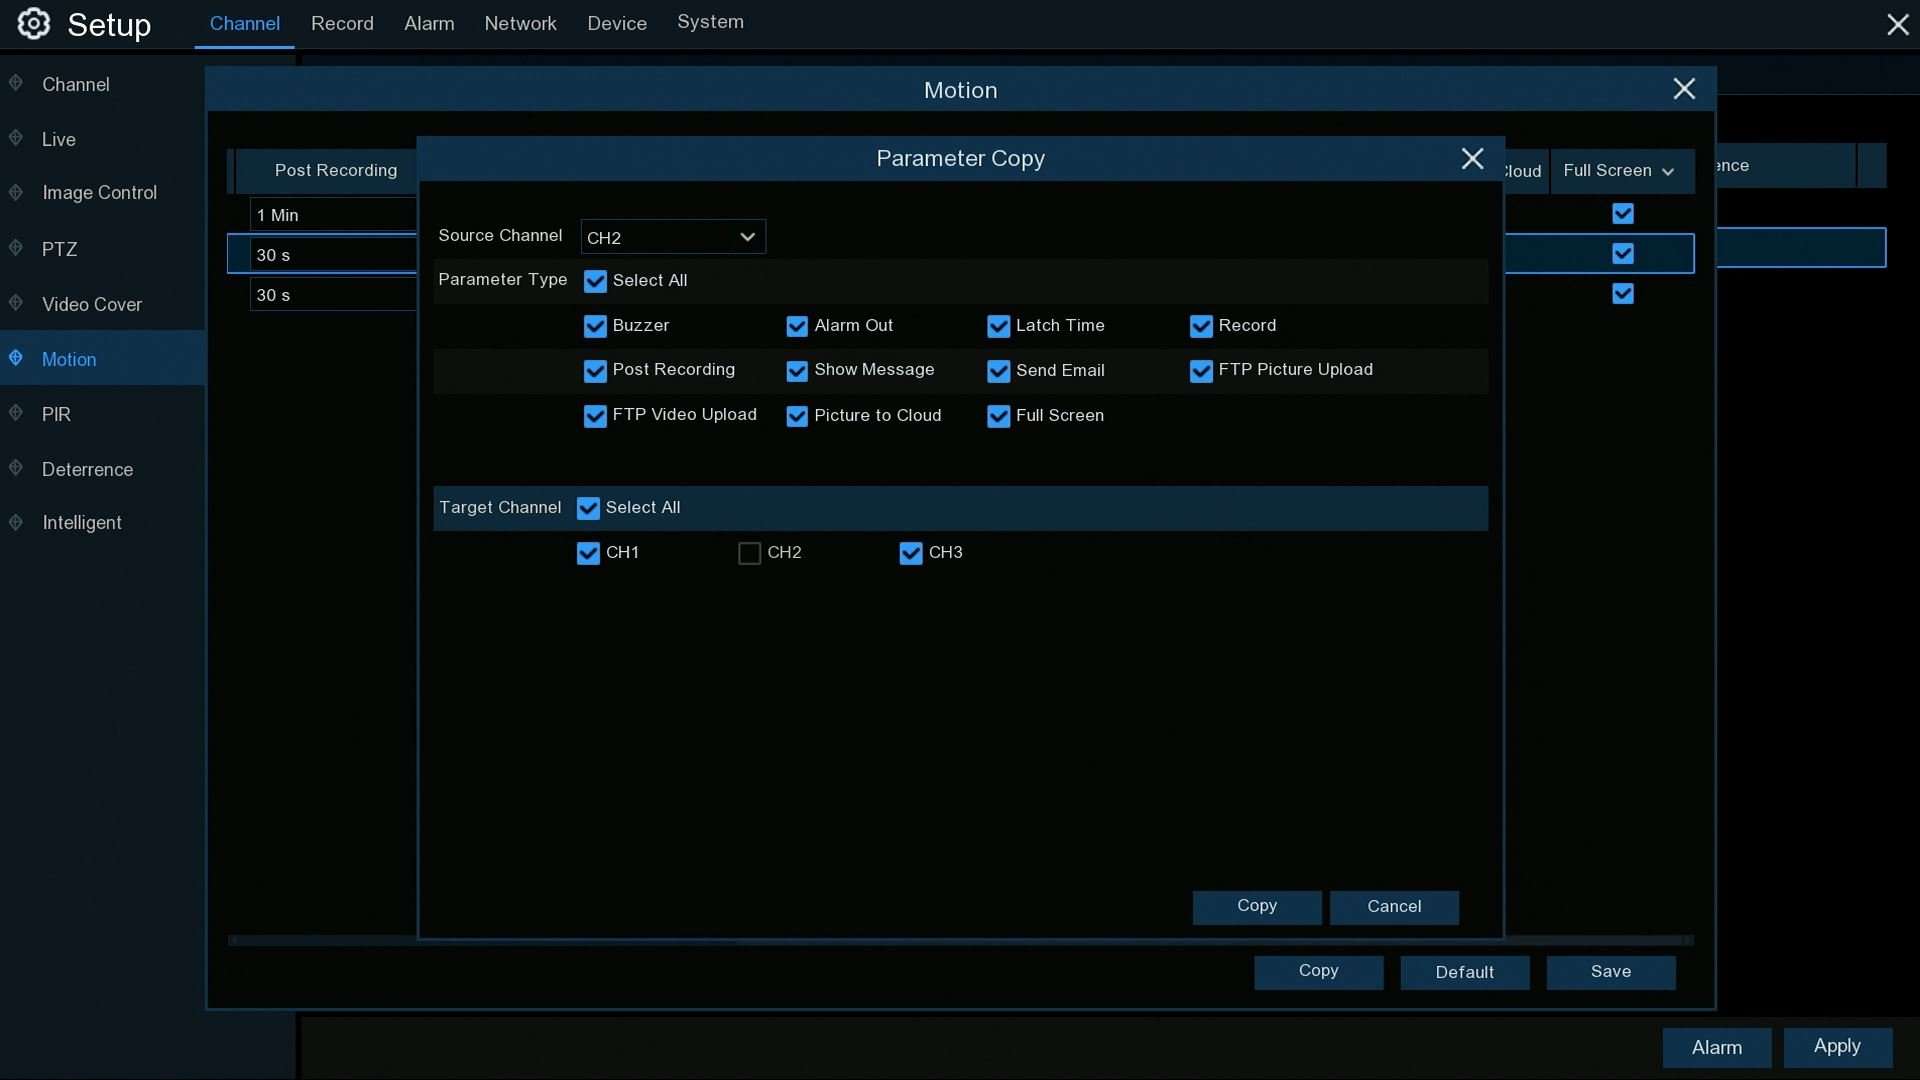Viewport: 1920px width, 1080px height.
Task: Close the Parameter Copy dialog
Action: [x=1472, y=159]
